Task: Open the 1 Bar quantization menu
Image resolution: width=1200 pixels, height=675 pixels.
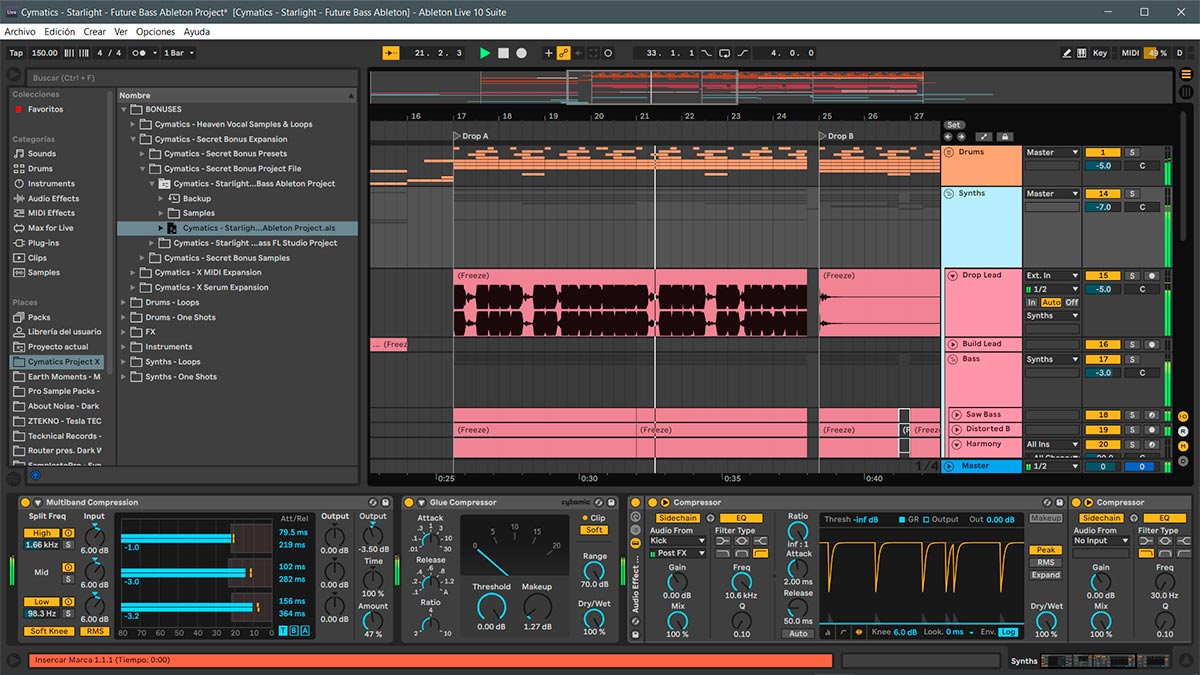Action: pos(178,53)
